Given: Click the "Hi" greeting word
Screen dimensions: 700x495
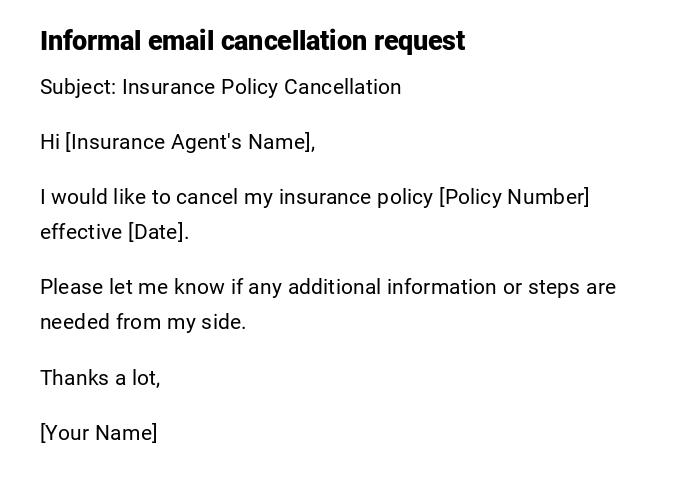Looking at the screenshot, I should tap(50, 142).
